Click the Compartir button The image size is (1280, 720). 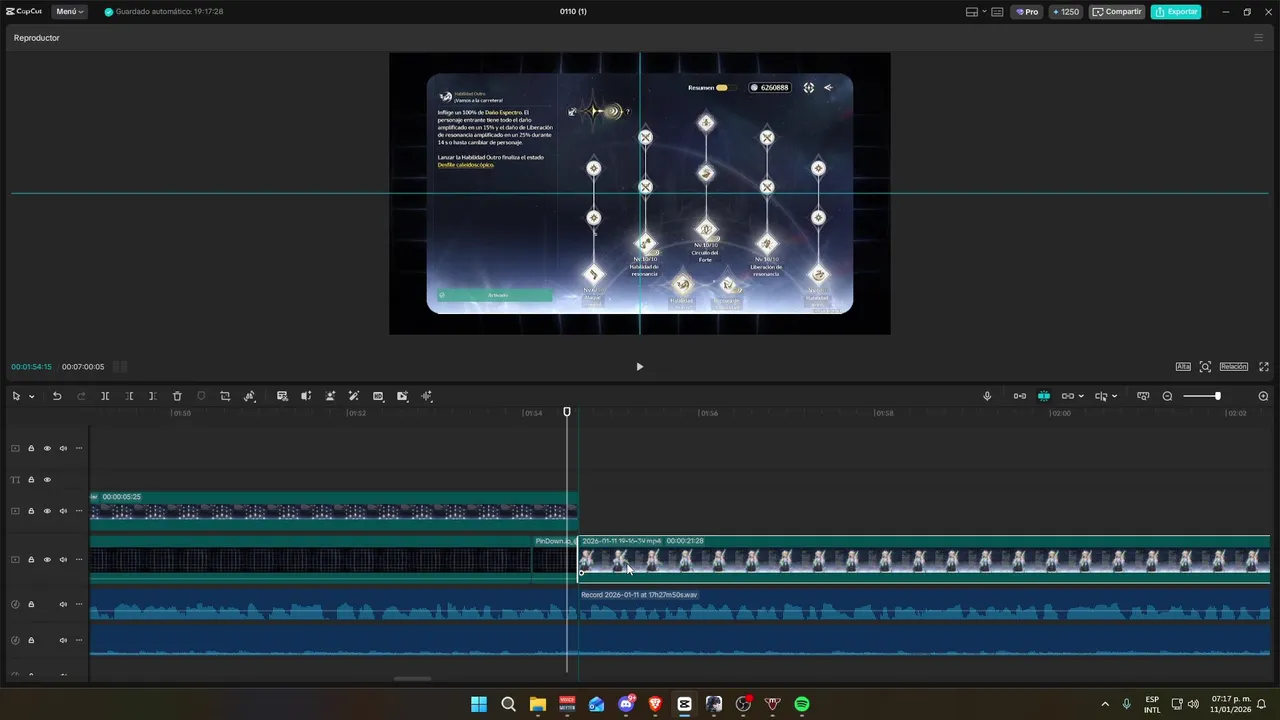[x=1117, y=12]
